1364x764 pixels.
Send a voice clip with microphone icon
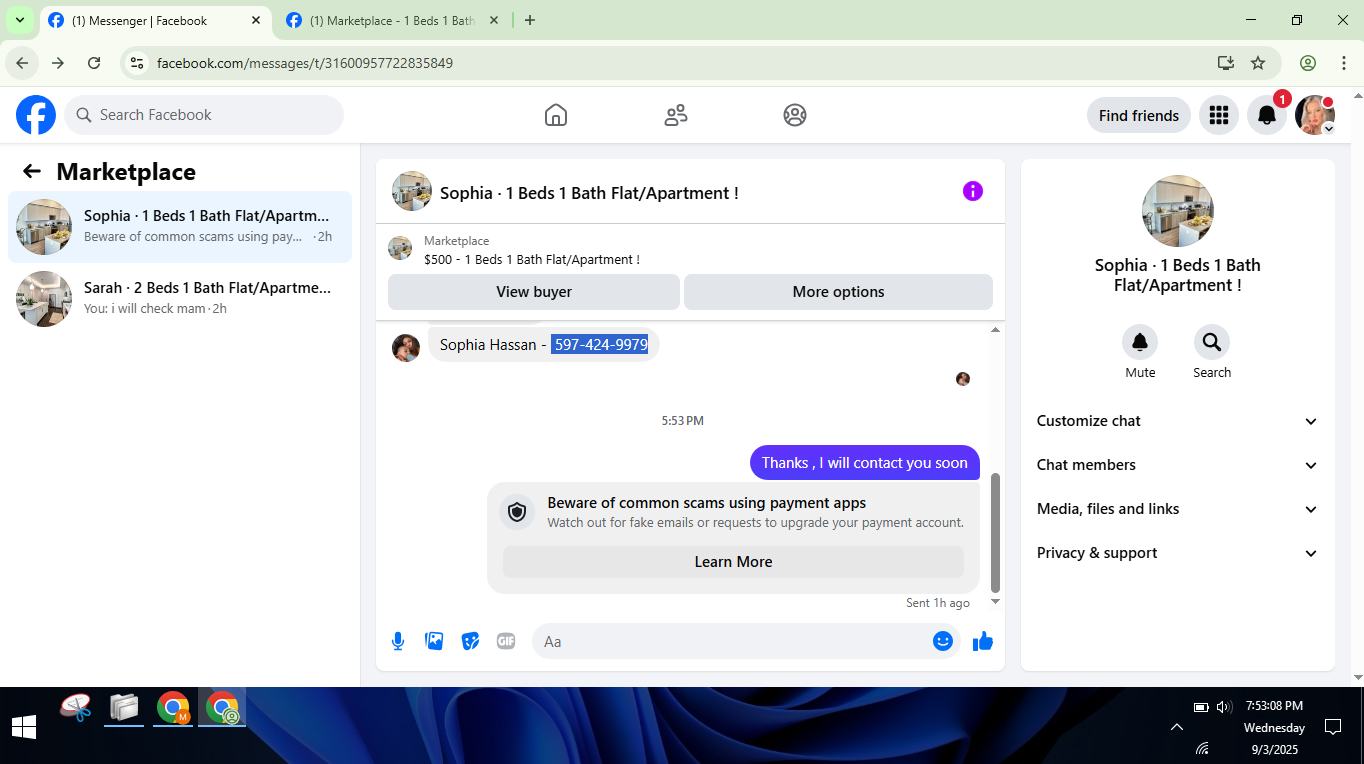tap(398, 641)
